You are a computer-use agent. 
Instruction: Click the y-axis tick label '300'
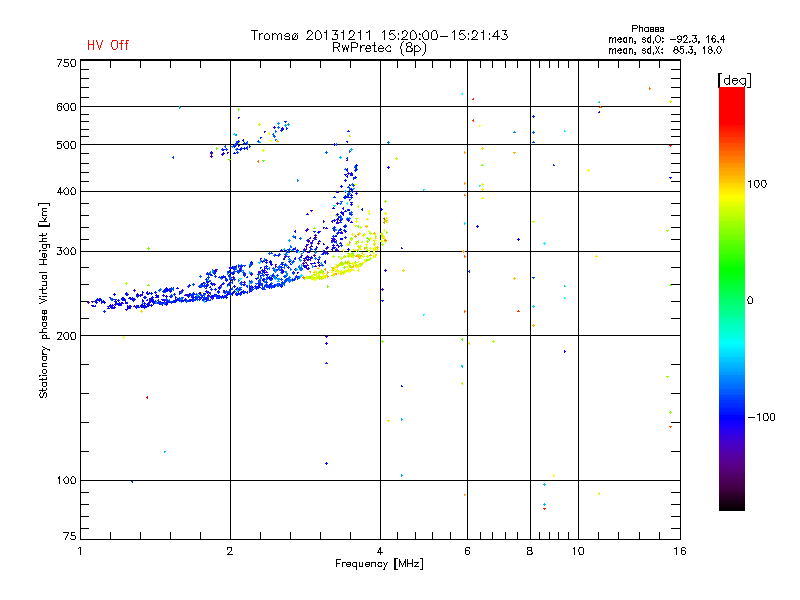coord(66,252)
